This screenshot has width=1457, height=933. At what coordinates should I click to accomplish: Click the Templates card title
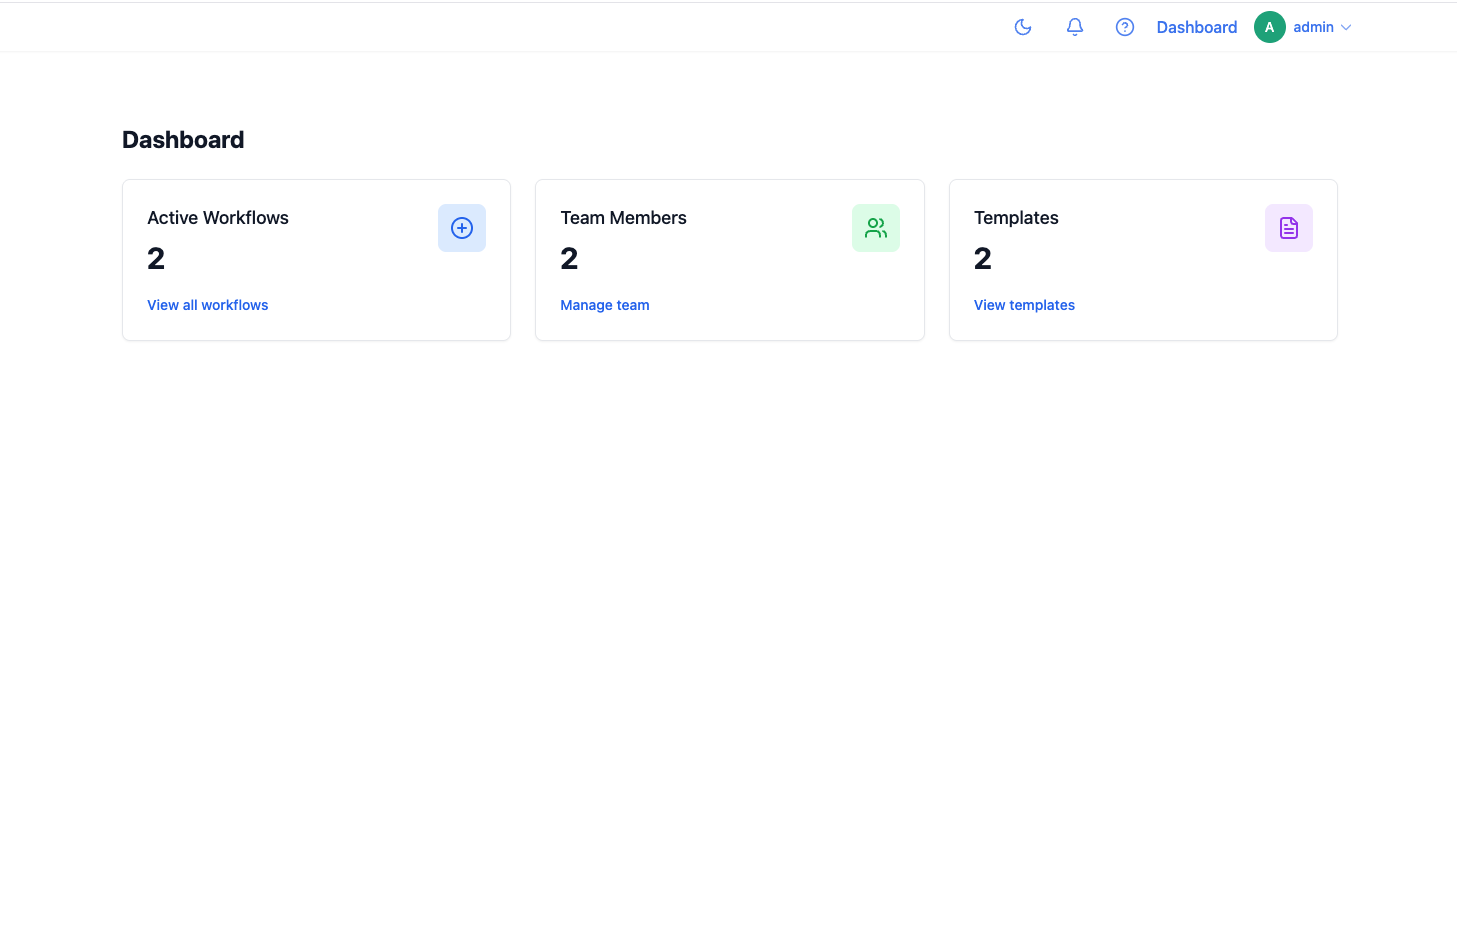(1016, 218)
